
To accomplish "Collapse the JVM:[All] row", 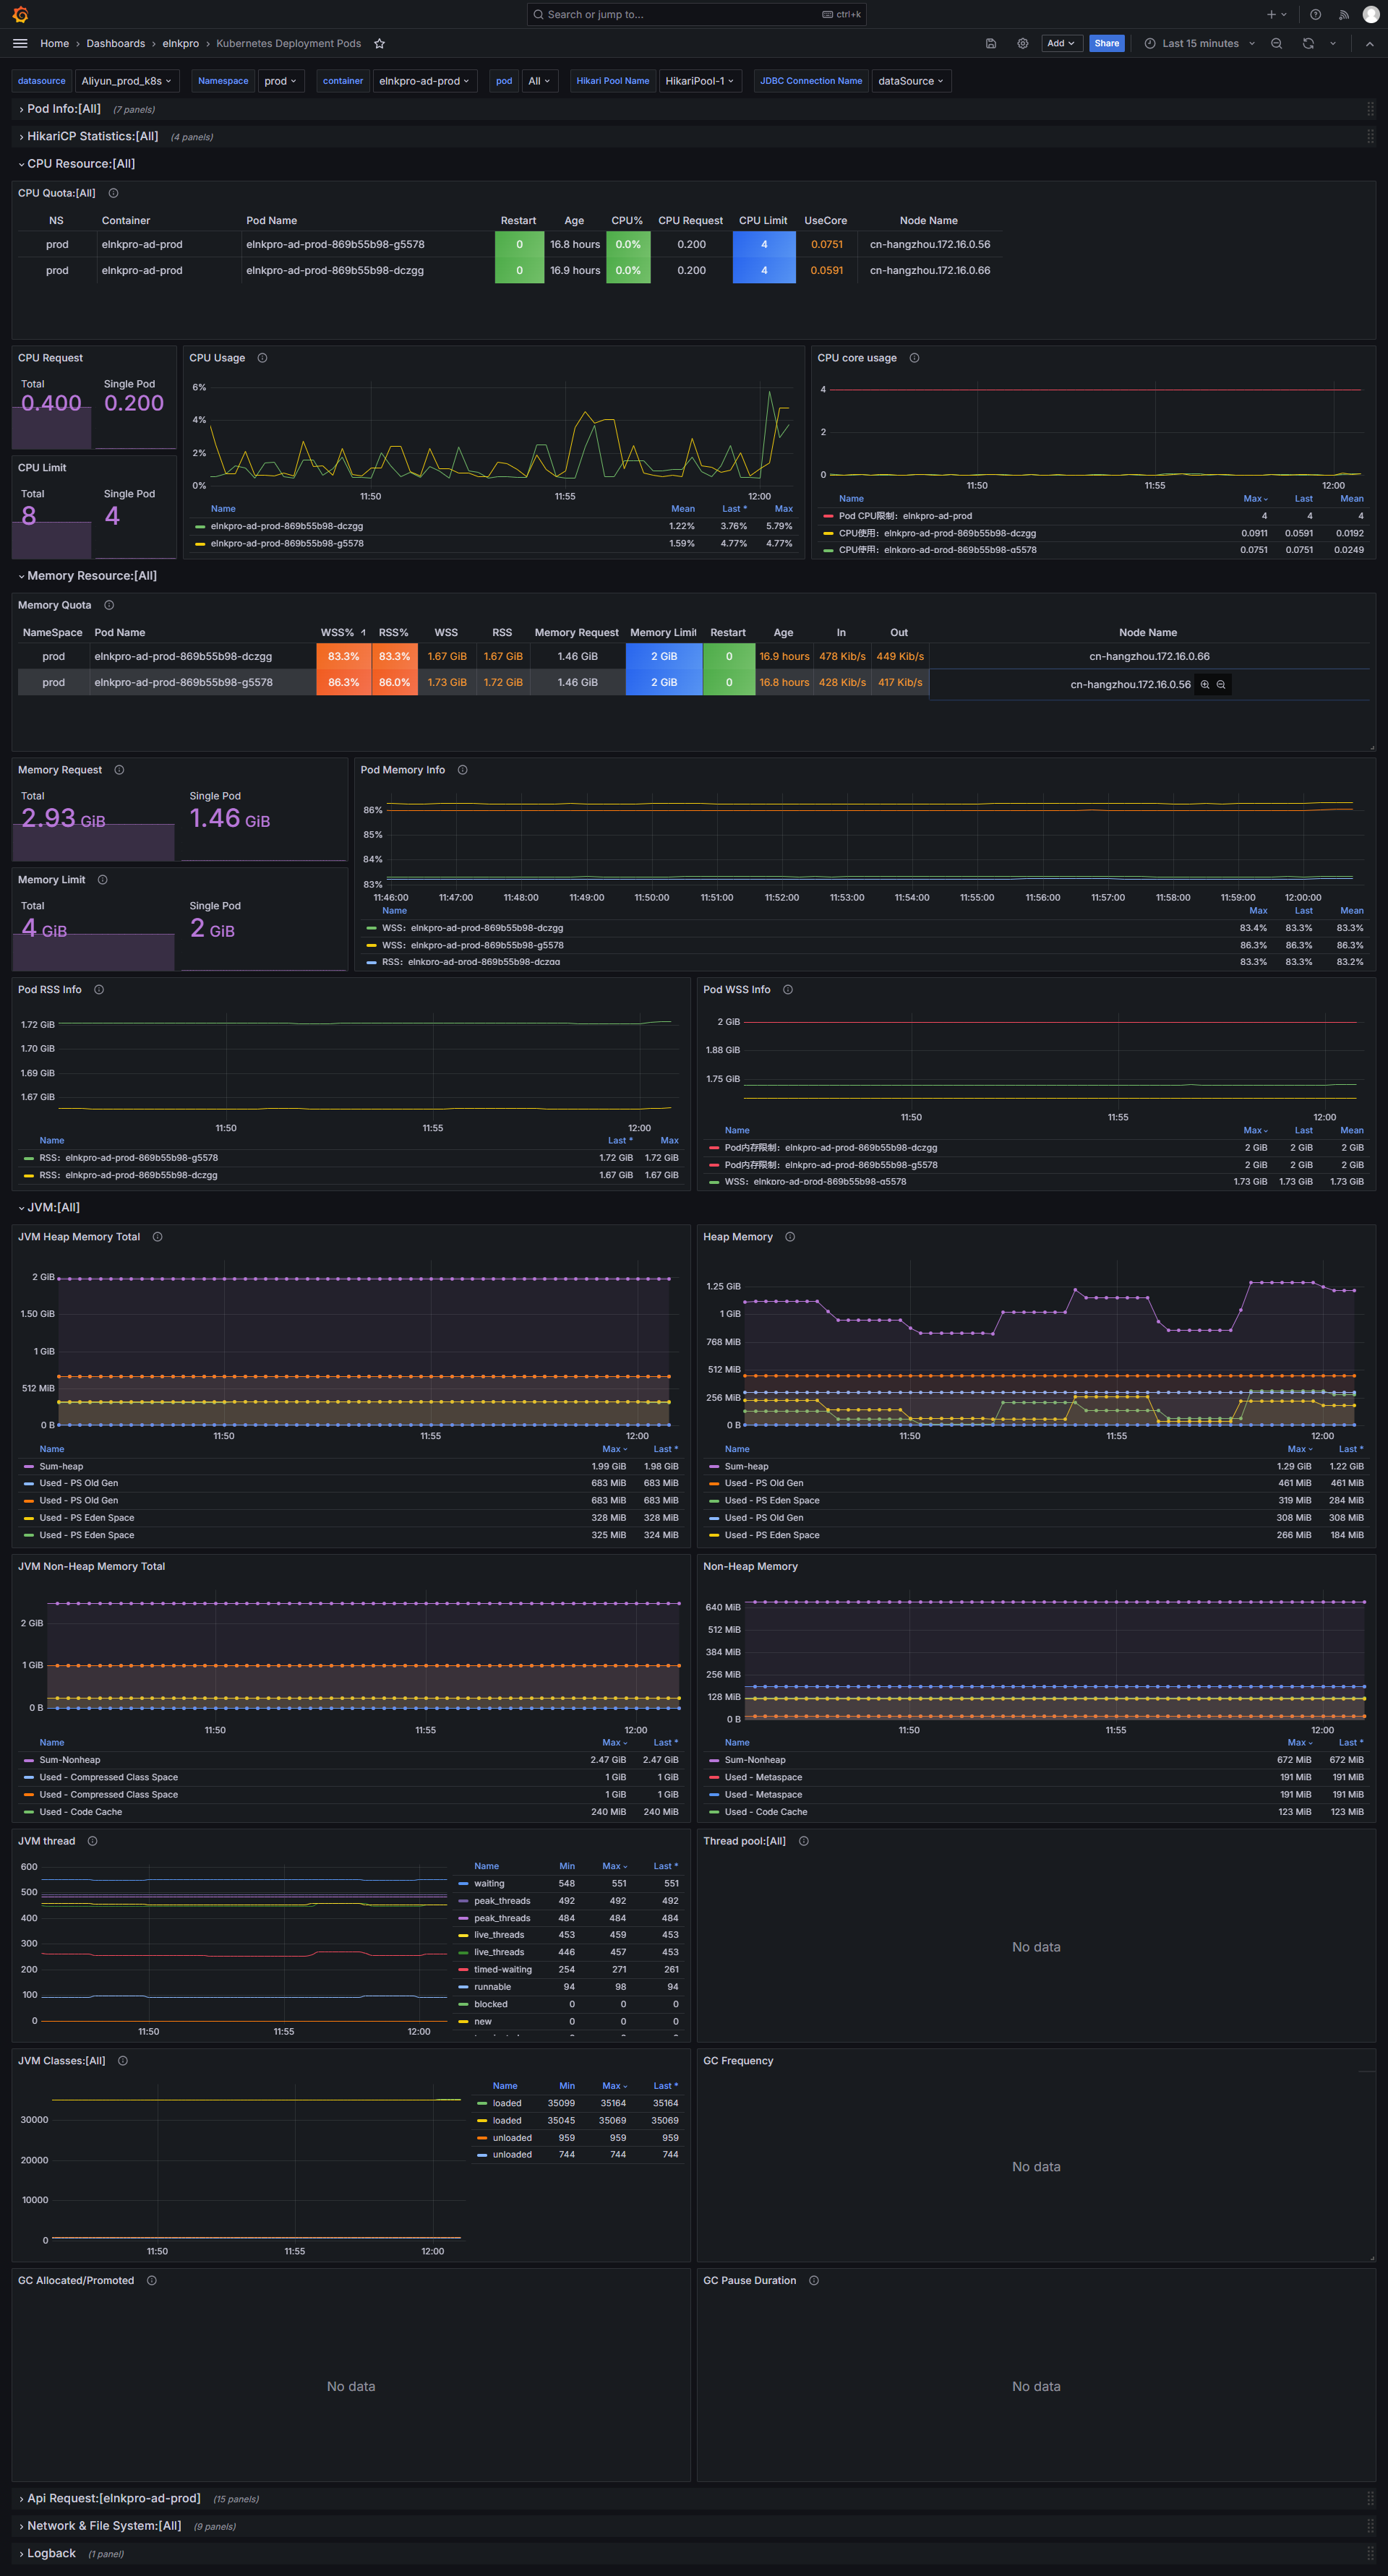I will (52, 1207).
